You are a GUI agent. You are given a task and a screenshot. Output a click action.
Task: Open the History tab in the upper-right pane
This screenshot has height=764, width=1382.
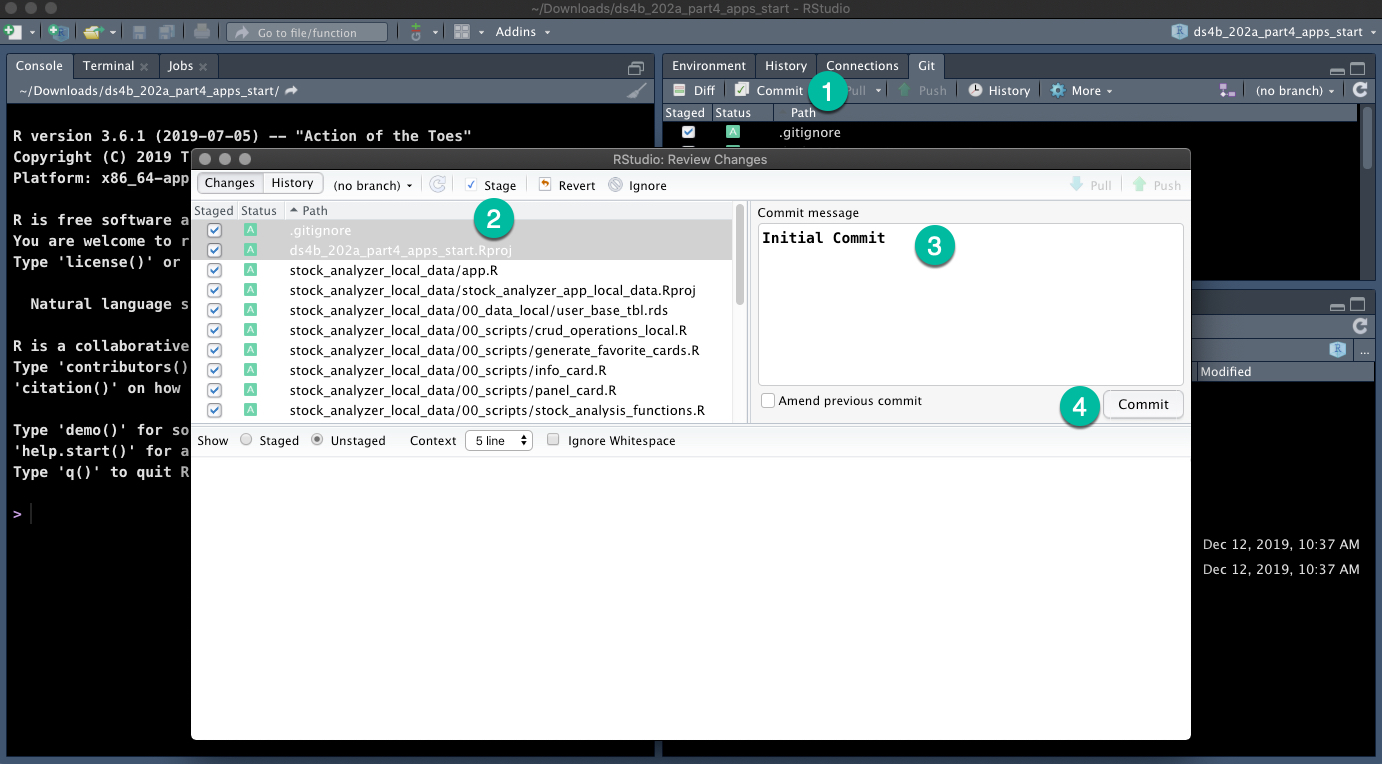(x=786, y=66)
